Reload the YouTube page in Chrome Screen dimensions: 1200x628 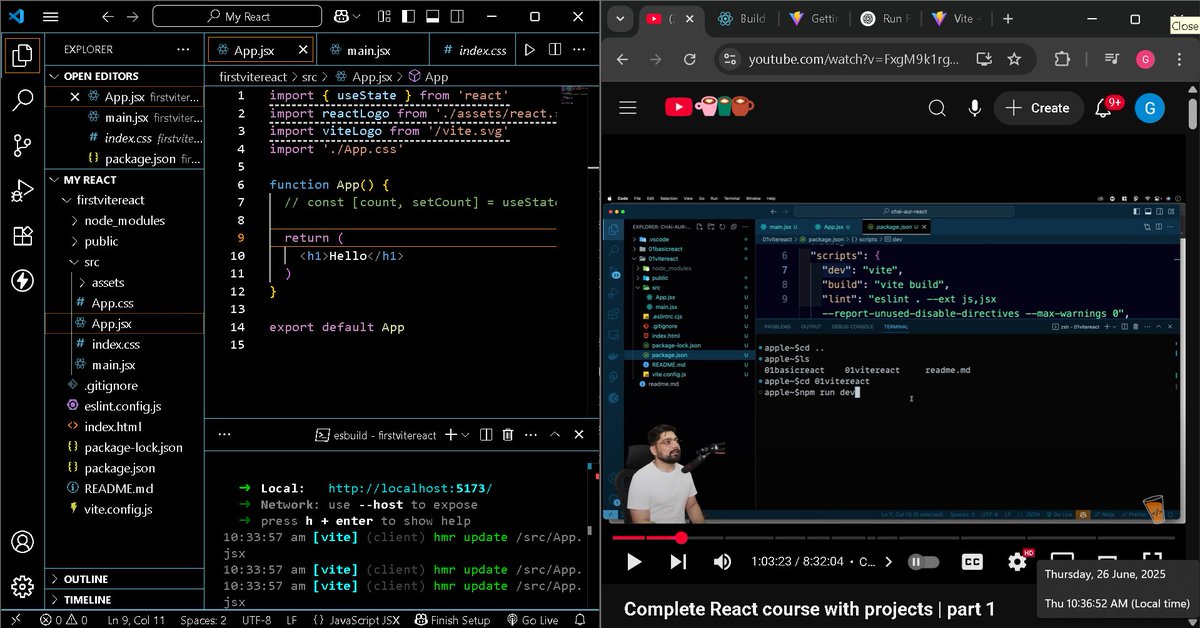690,59
